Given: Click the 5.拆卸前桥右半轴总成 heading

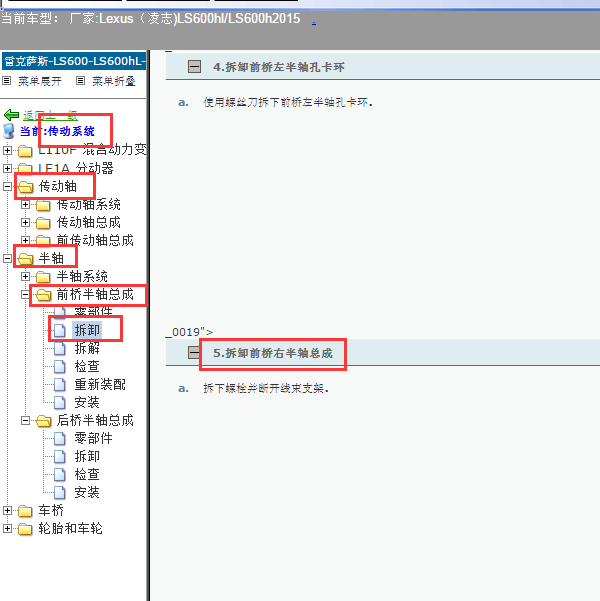Looking at the screenshot, I should (273, 353).
